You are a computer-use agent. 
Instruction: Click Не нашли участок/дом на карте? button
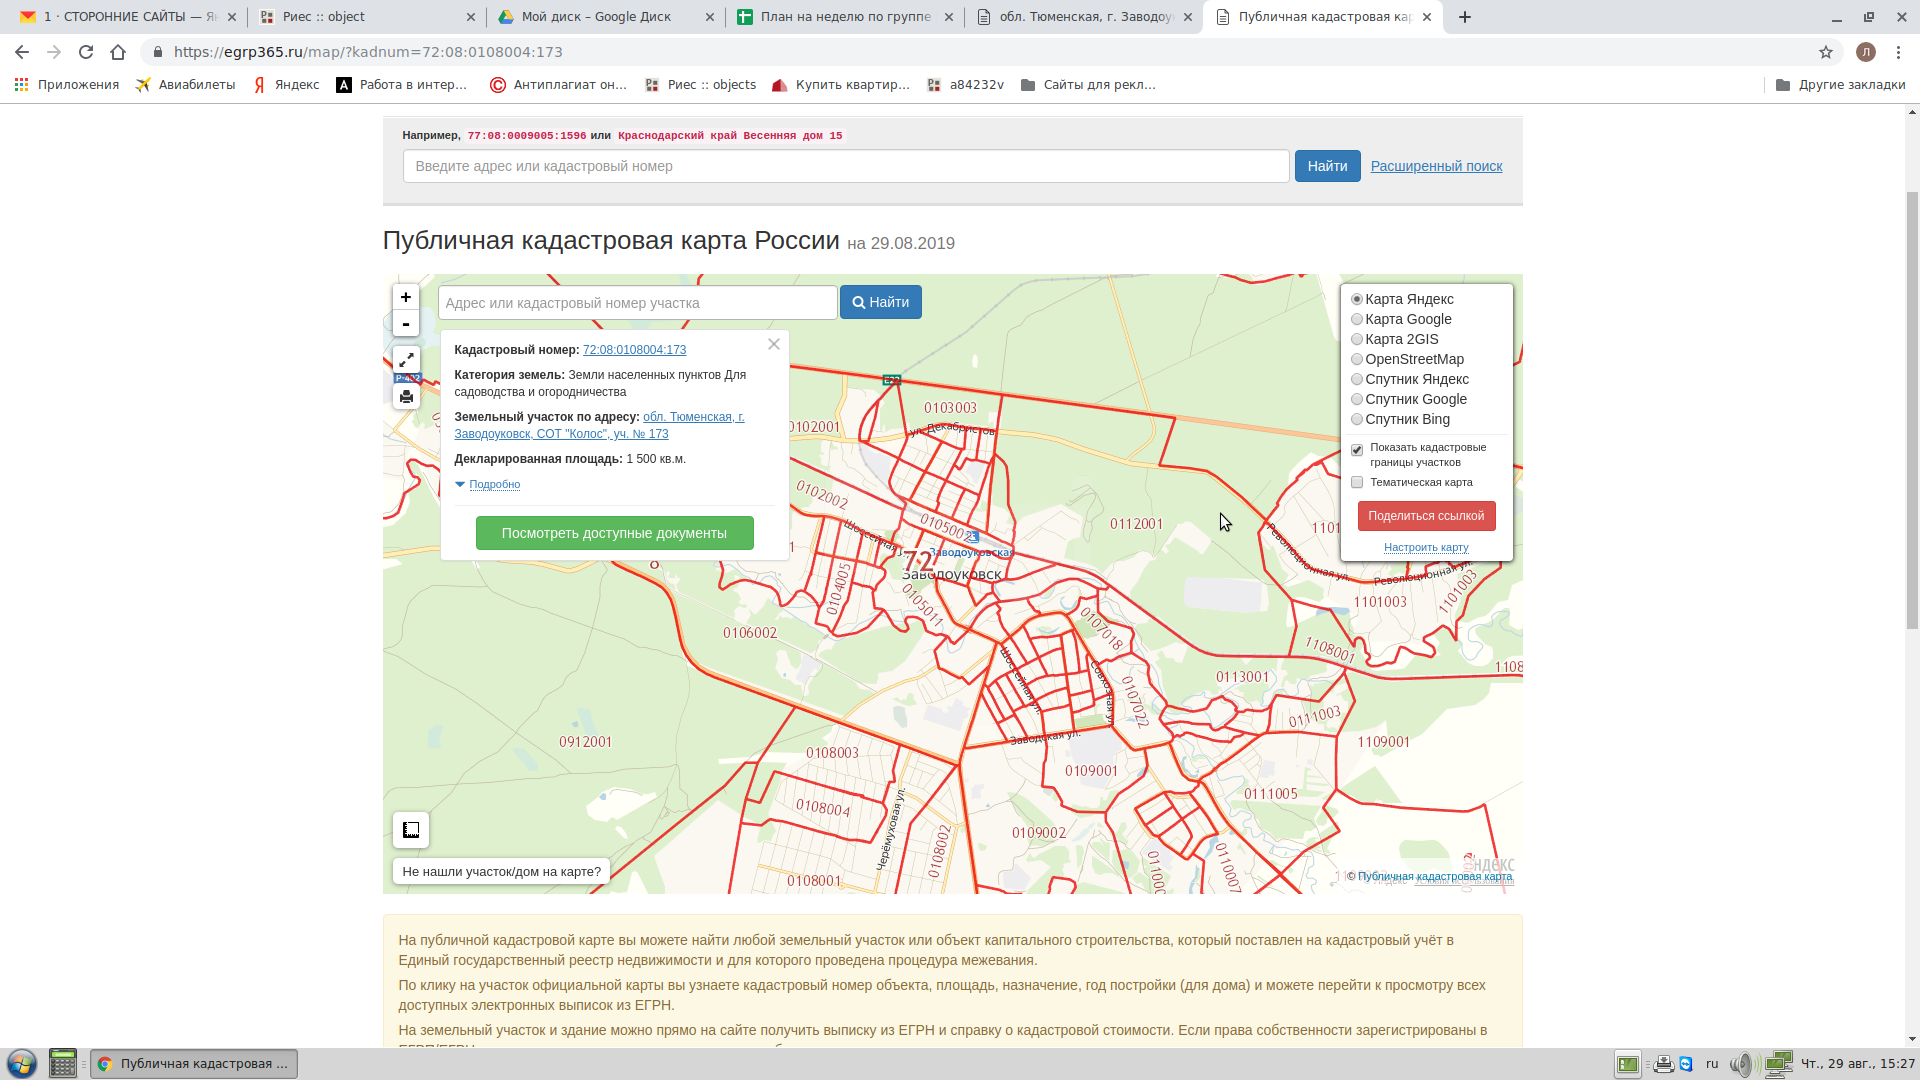pos(502,871)
